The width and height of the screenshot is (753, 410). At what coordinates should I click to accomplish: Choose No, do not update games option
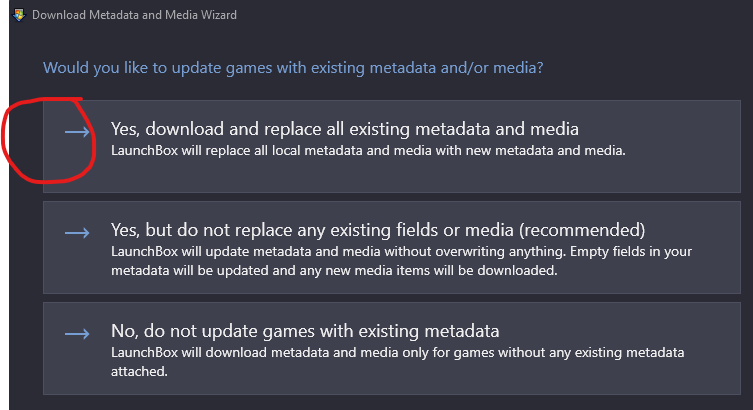pyautogui.click(x=305, y=331)
